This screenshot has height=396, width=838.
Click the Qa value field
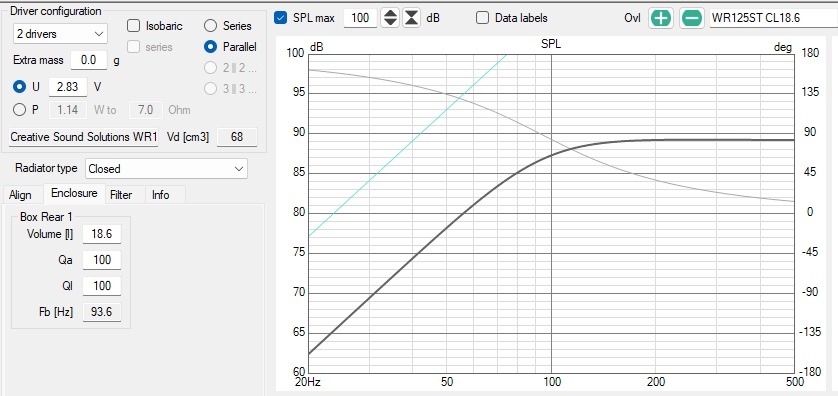click(x=102, y=260)
